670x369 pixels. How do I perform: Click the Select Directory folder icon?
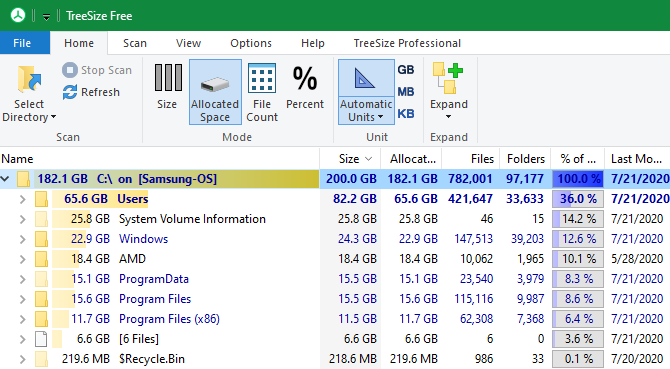pos(29,79)
